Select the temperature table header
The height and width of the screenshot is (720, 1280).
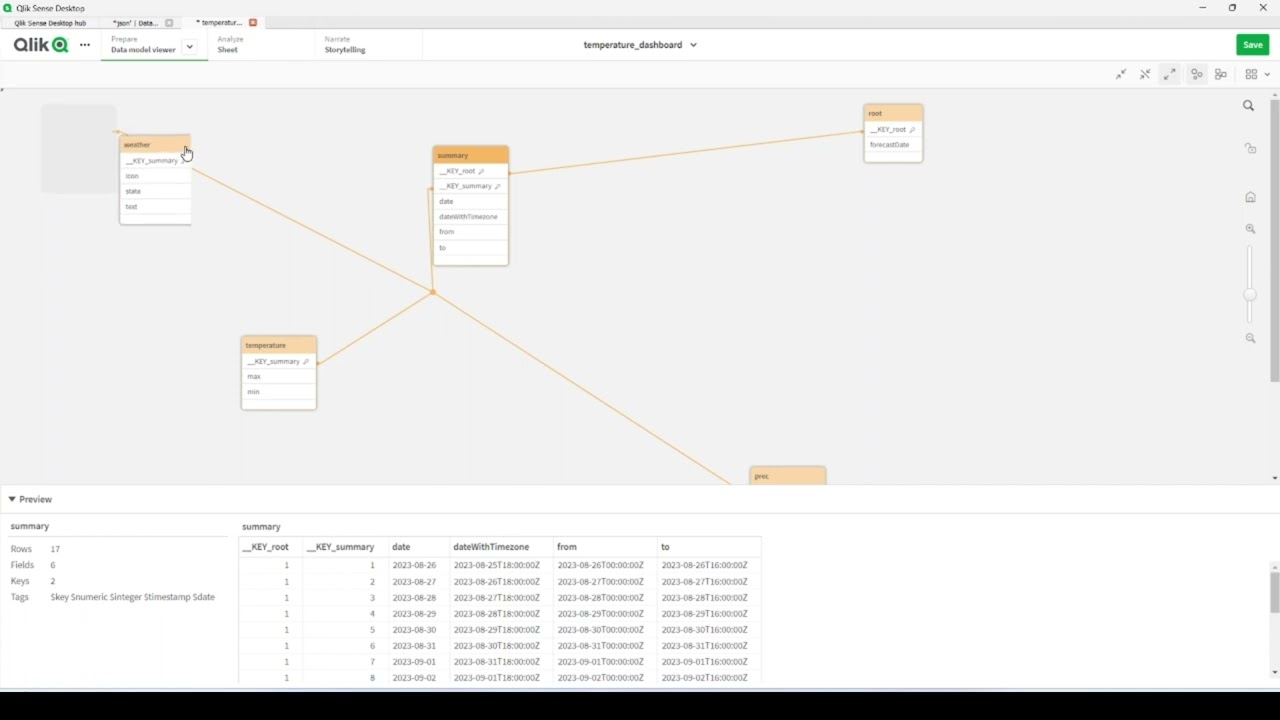click(x=279, y=345)
